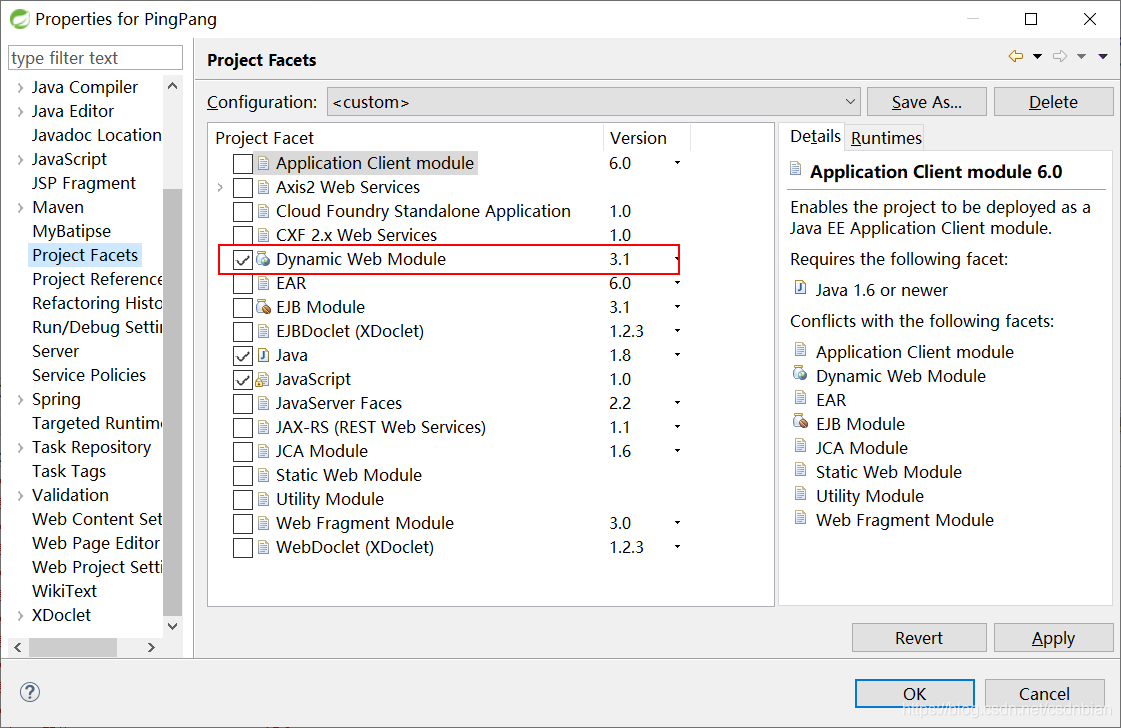Select MyBatipse in the properties tree
Screen dimensions: 1121x728
[x=71, y=231]
